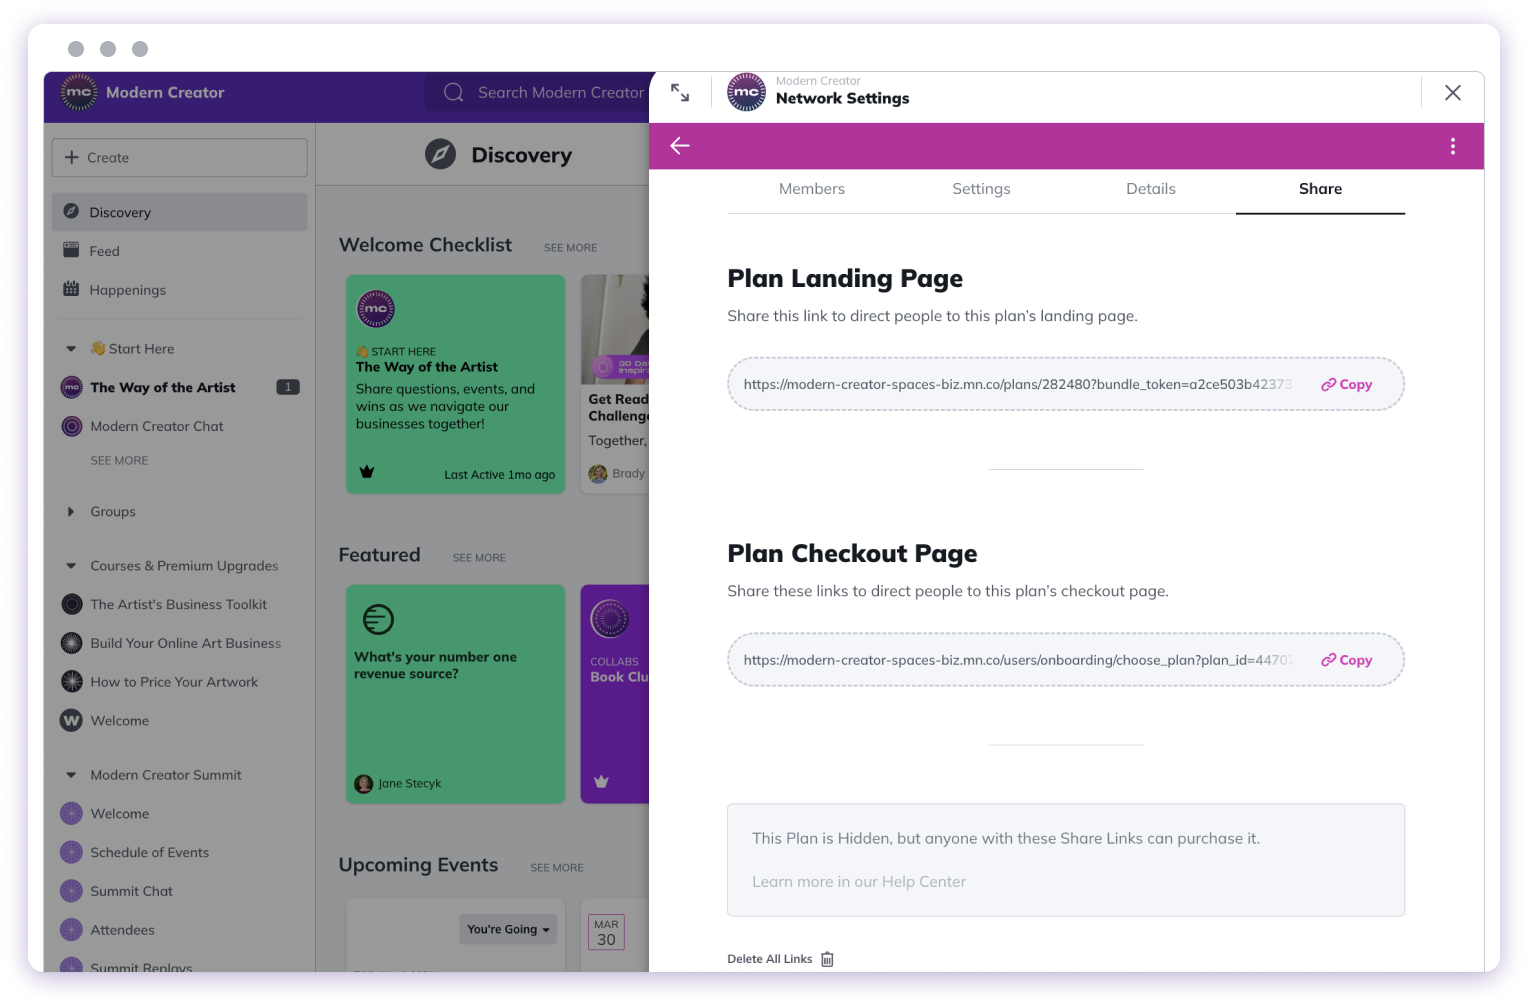
Task: Click the W Welcome course icon
Action: [72, 720]
